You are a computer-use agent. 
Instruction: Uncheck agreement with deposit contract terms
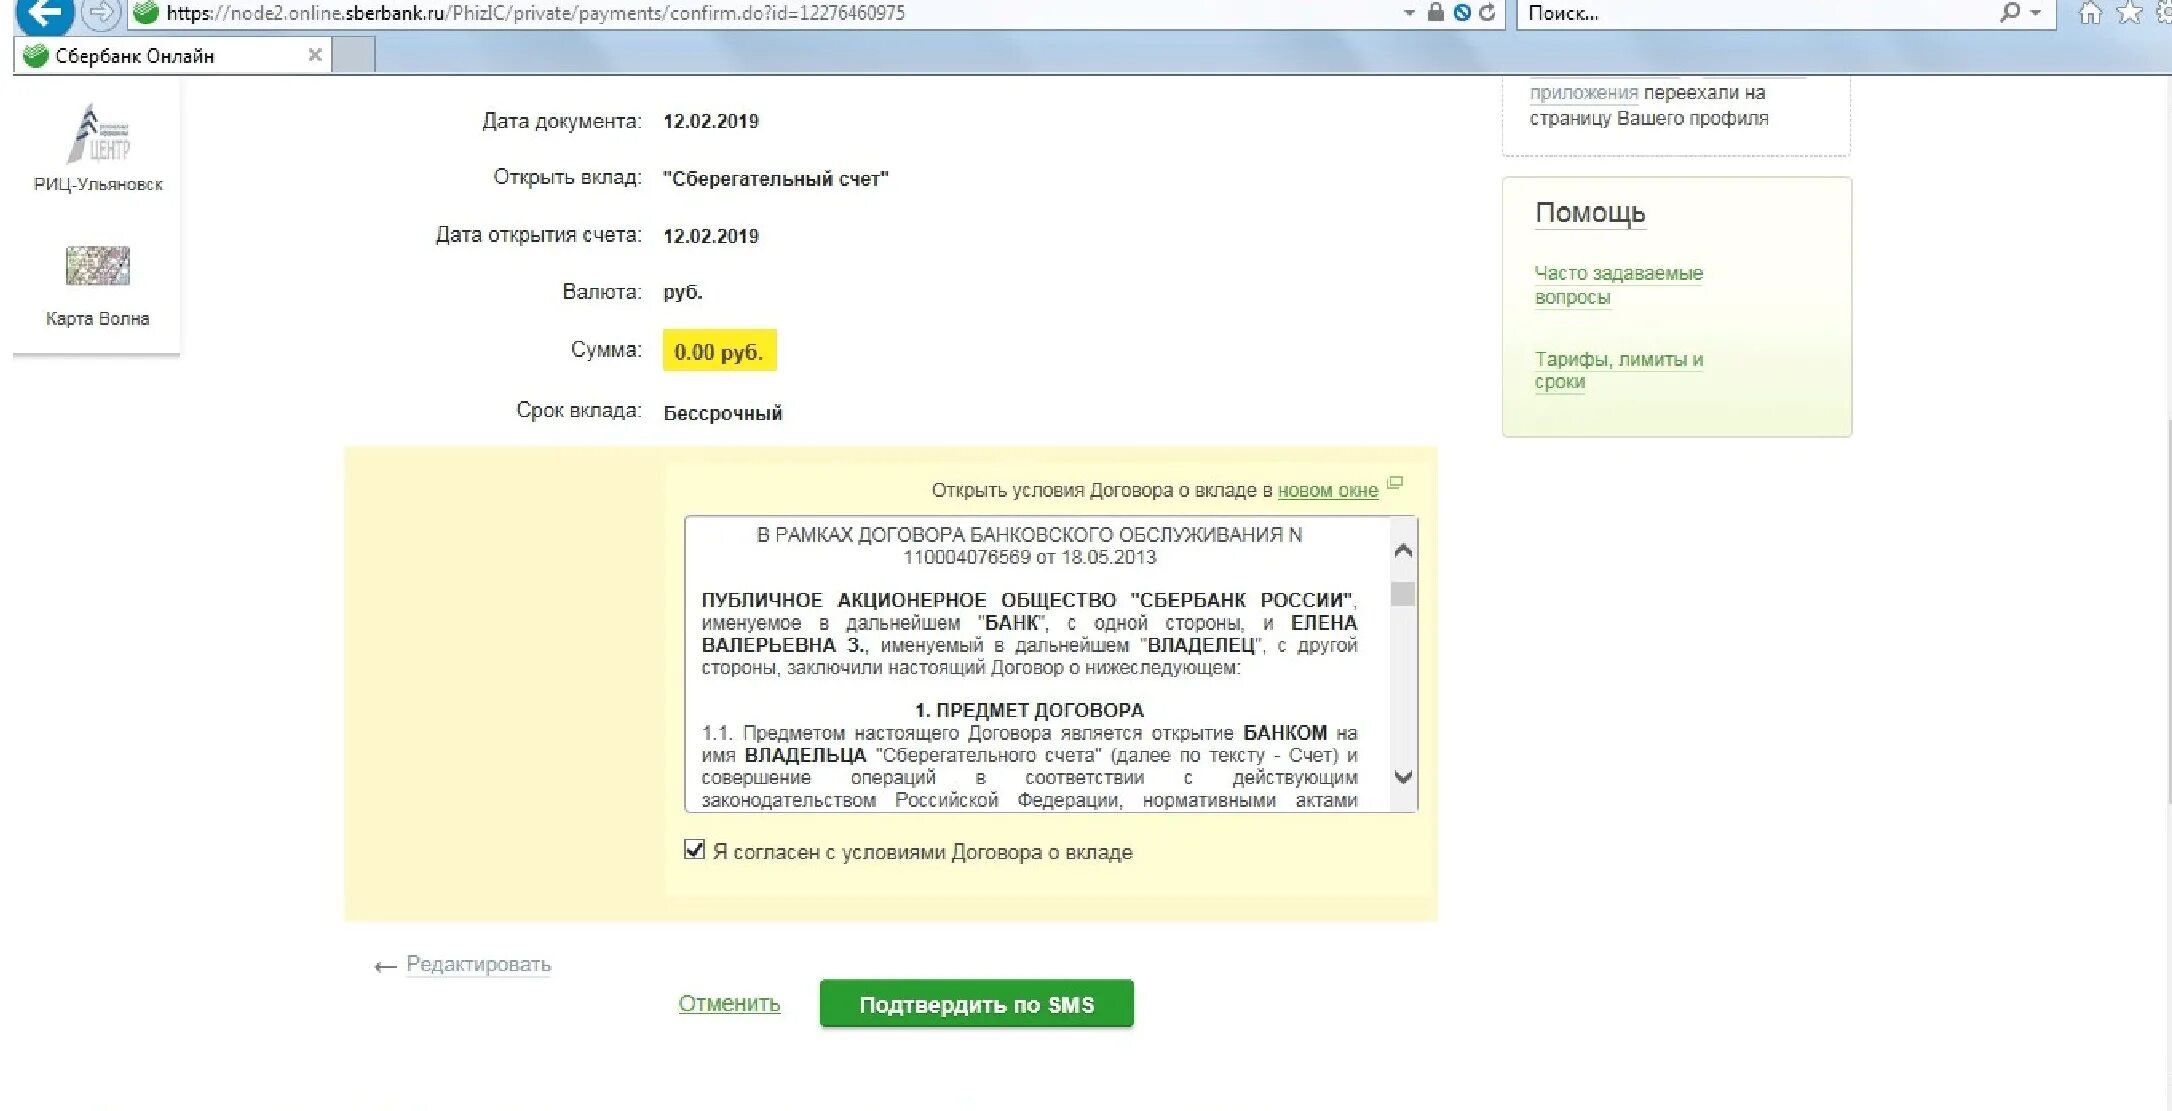694,850
